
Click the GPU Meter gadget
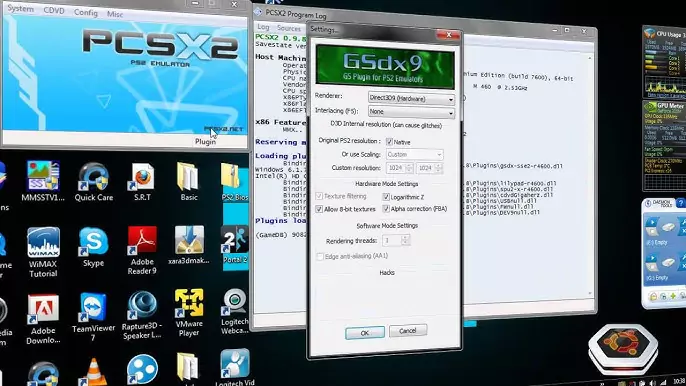tap(664, 146)
